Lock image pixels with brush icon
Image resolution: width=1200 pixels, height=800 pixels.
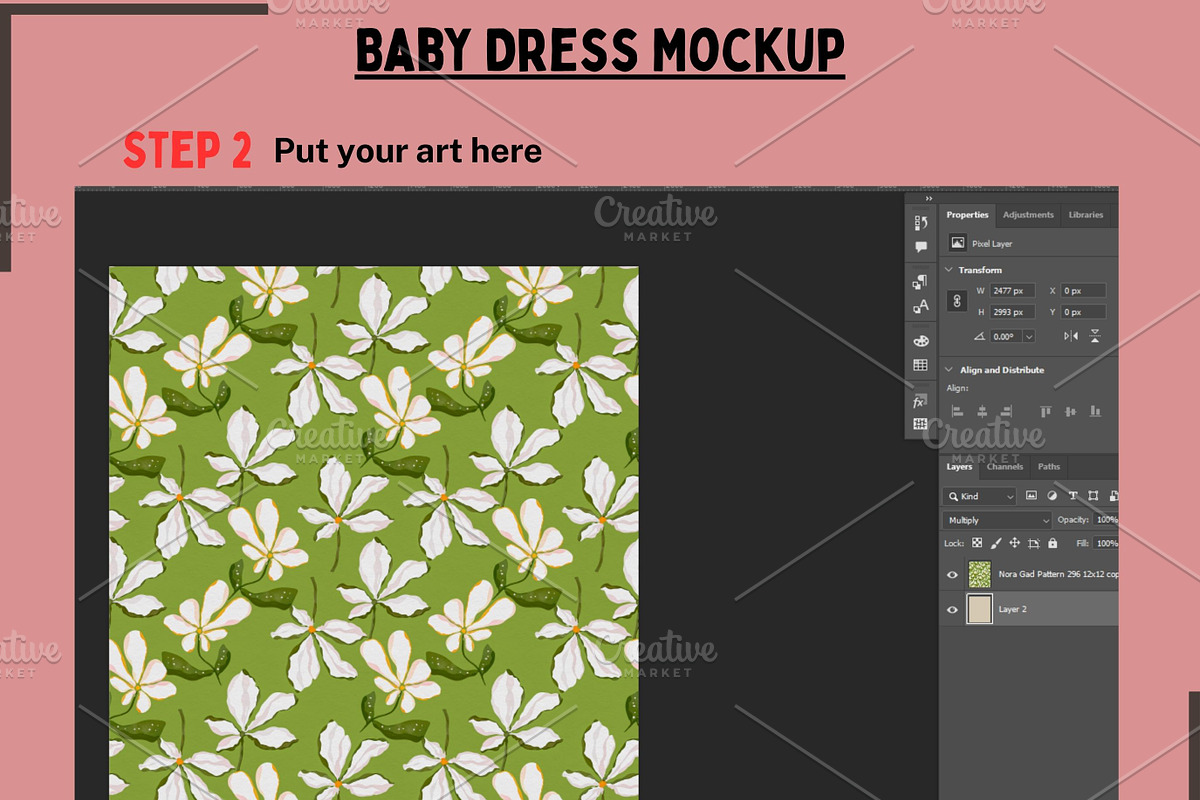pyautogui.click(x=996, y=543)
